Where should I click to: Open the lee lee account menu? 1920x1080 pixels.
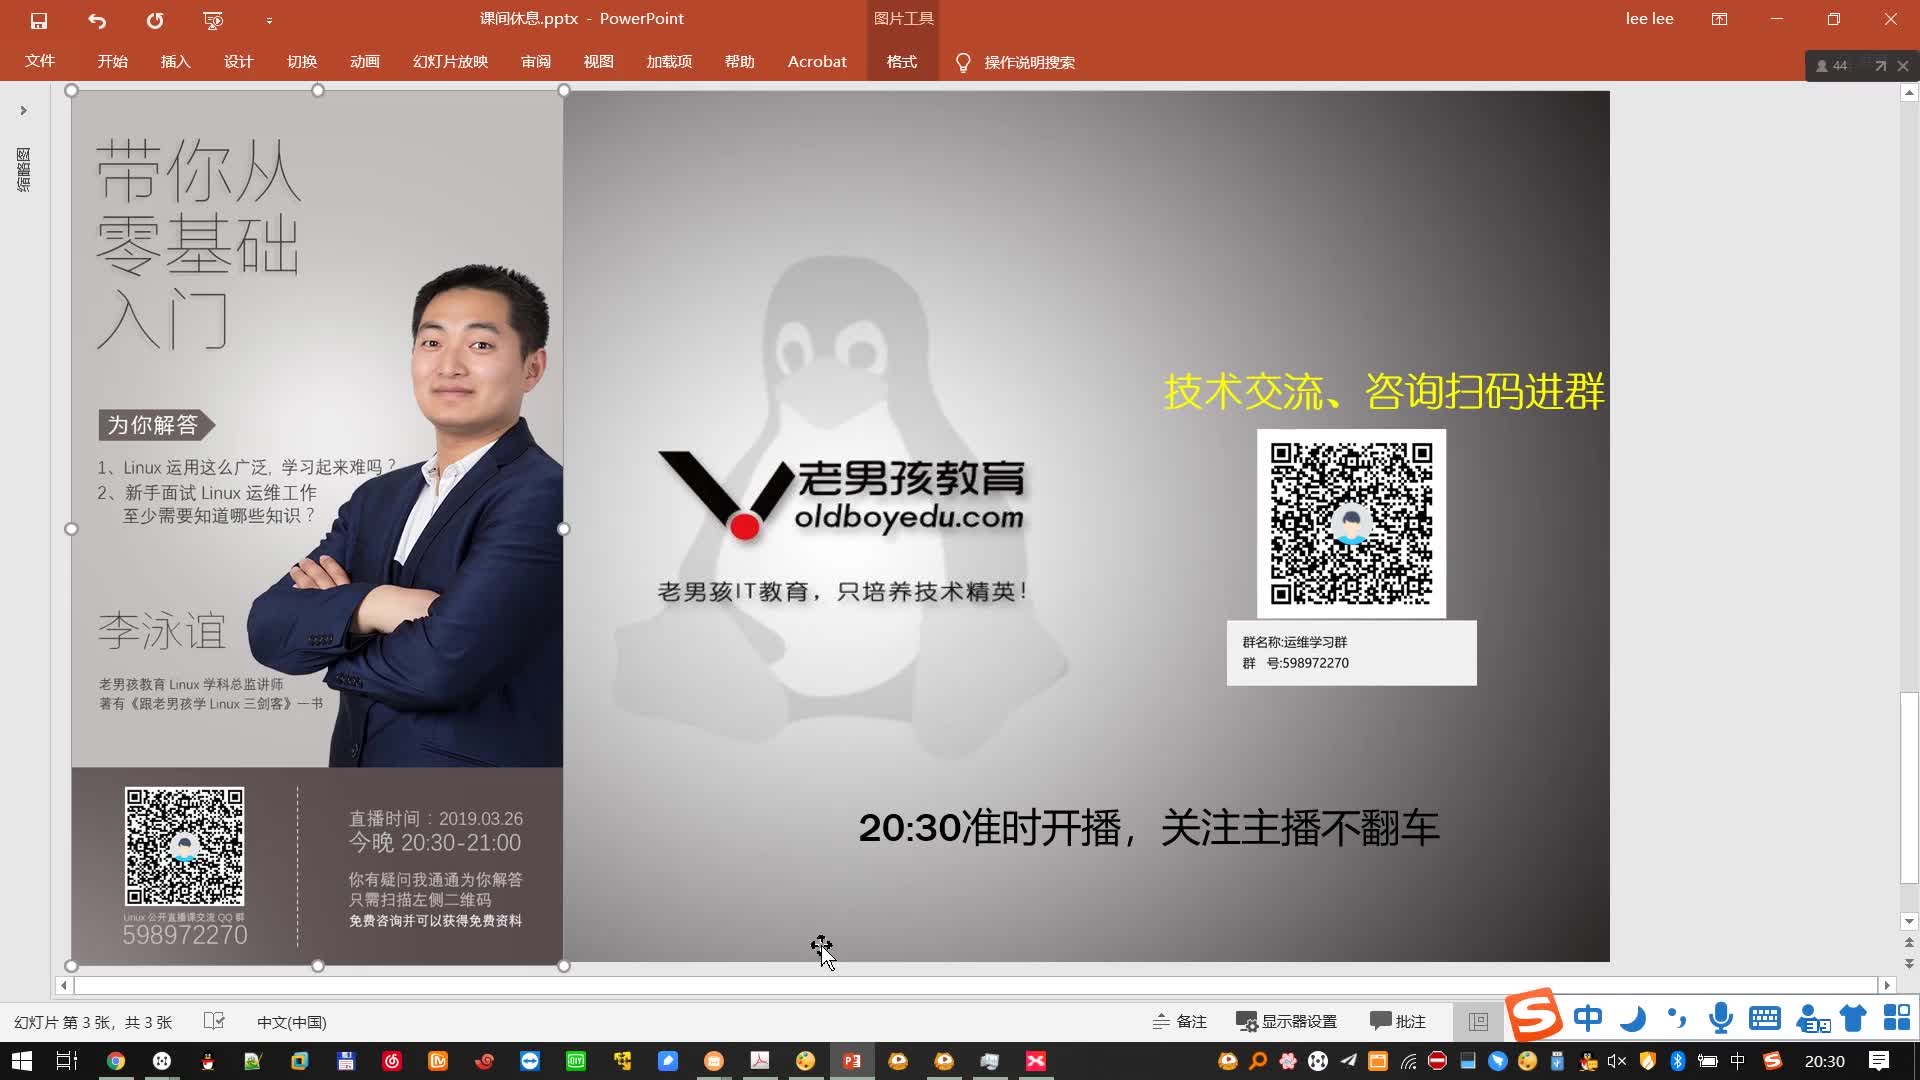tap(1649, 19)
